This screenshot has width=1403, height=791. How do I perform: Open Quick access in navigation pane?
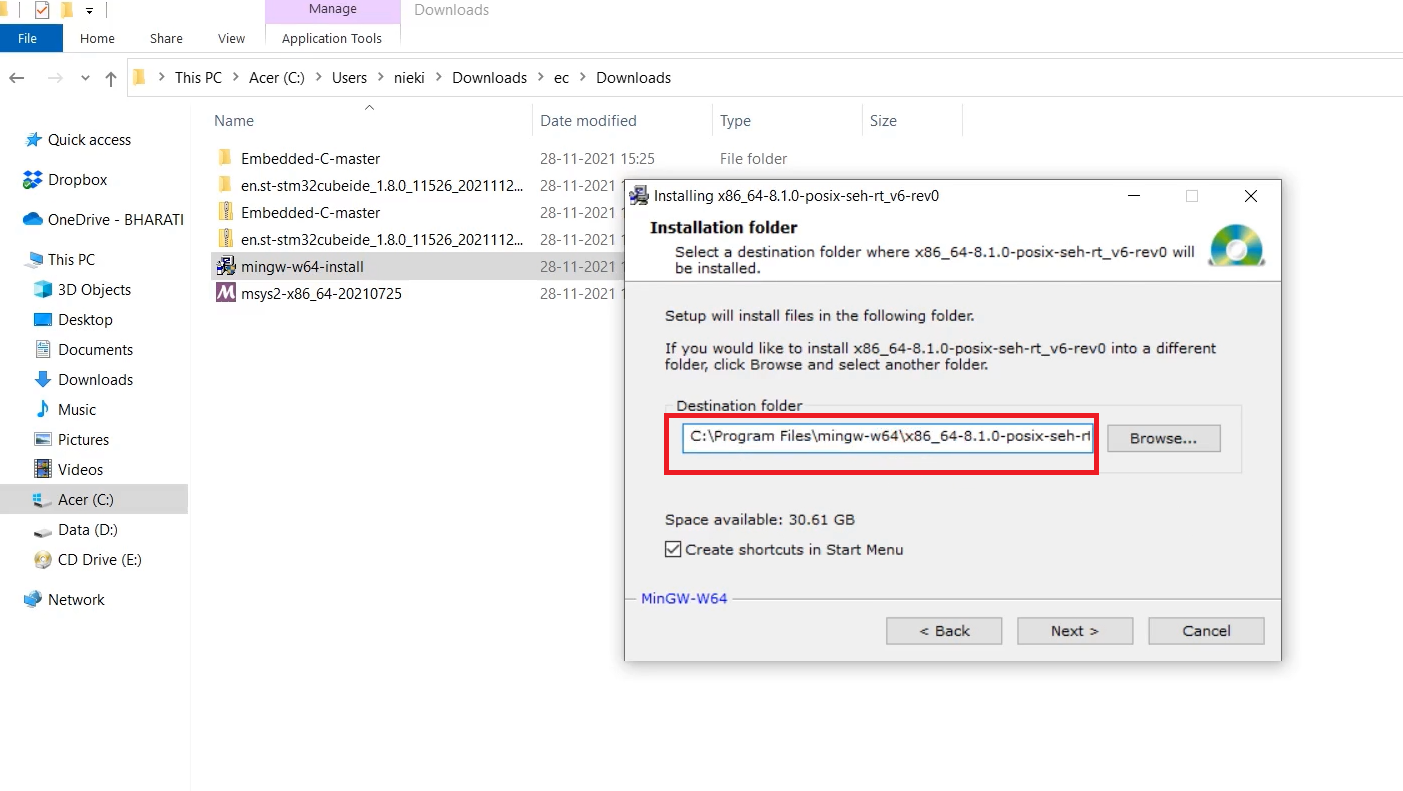coord(89,140)
